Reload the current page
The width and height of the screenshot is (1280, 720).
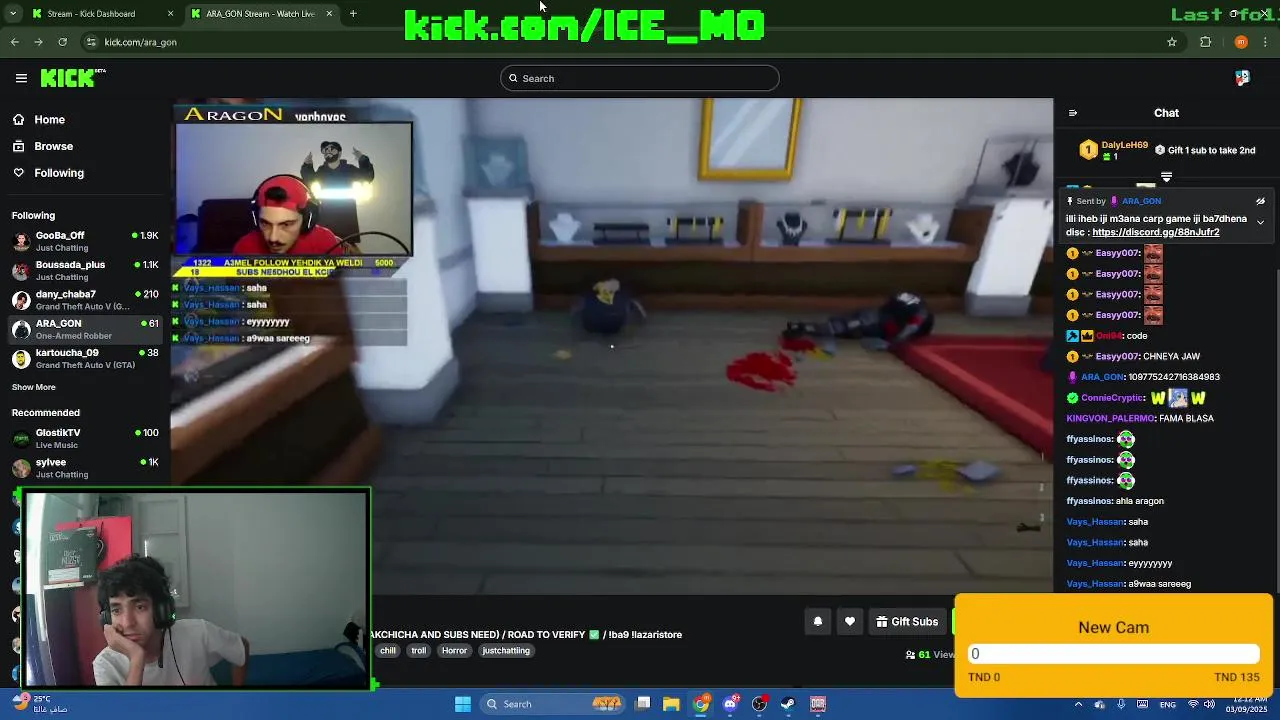(x=62, y=42)
